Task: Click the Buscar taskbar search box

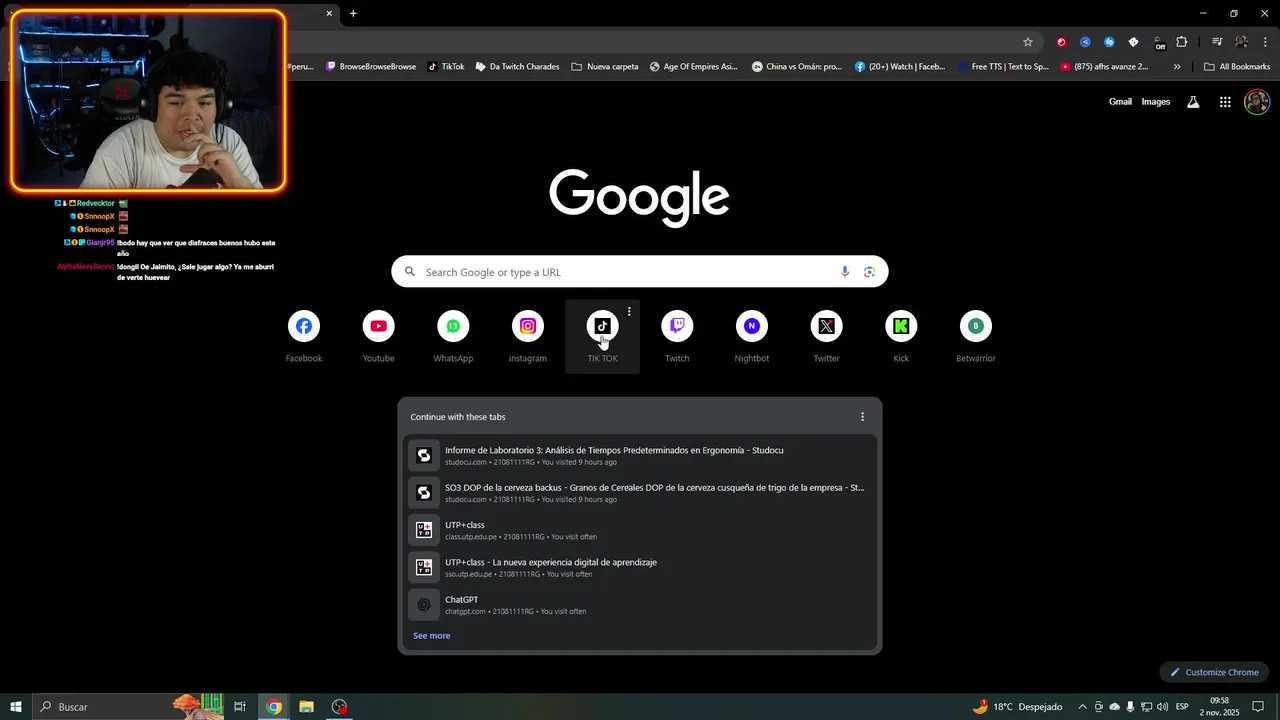Action: pos(130,707)
